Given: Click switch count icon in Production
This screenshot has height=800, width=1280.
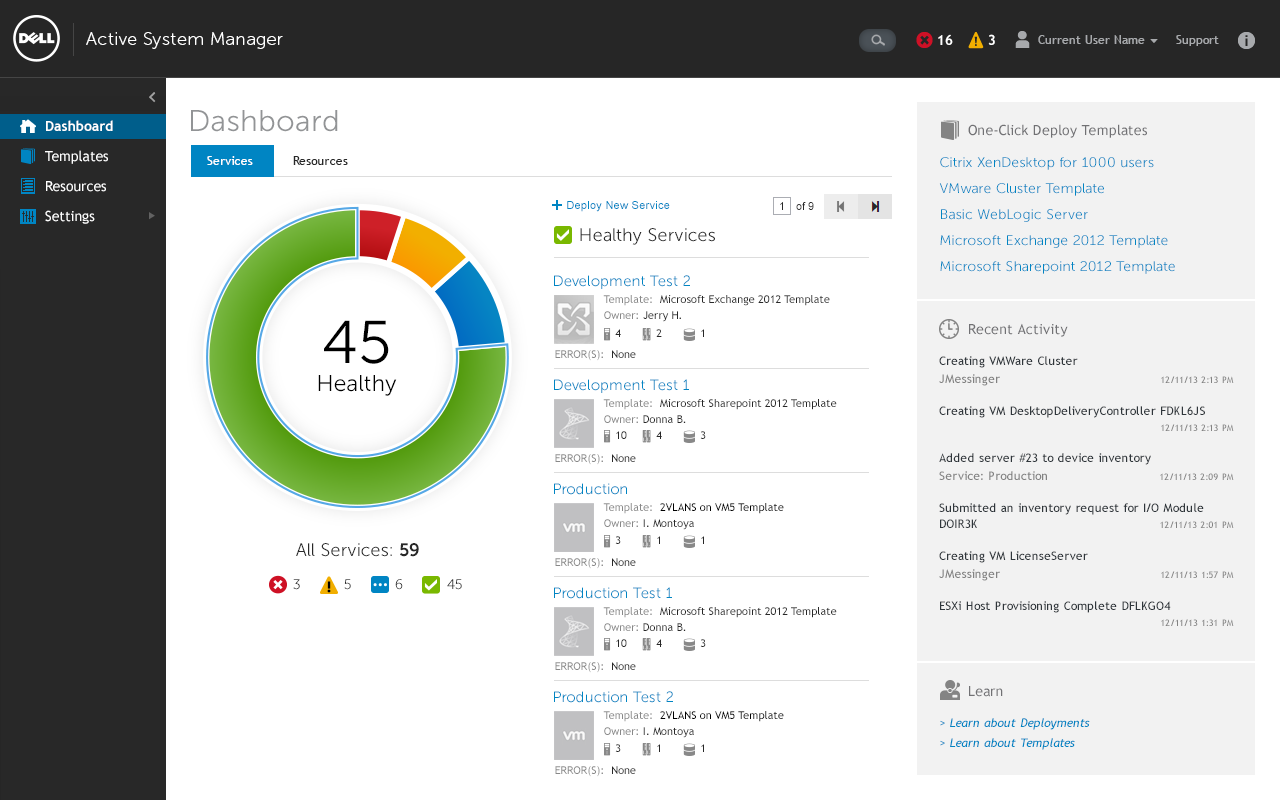Looking at the screenshot, I should tap(647, 541).
